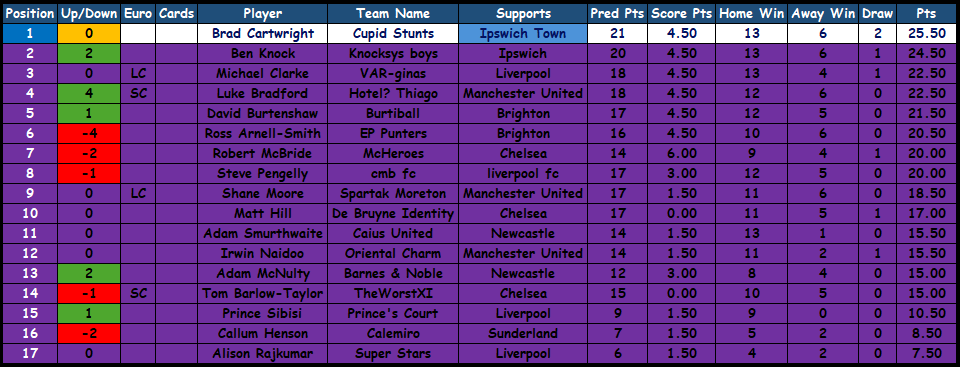
Task: Select Brad Cartwright player cell
Action: [263, 34]
